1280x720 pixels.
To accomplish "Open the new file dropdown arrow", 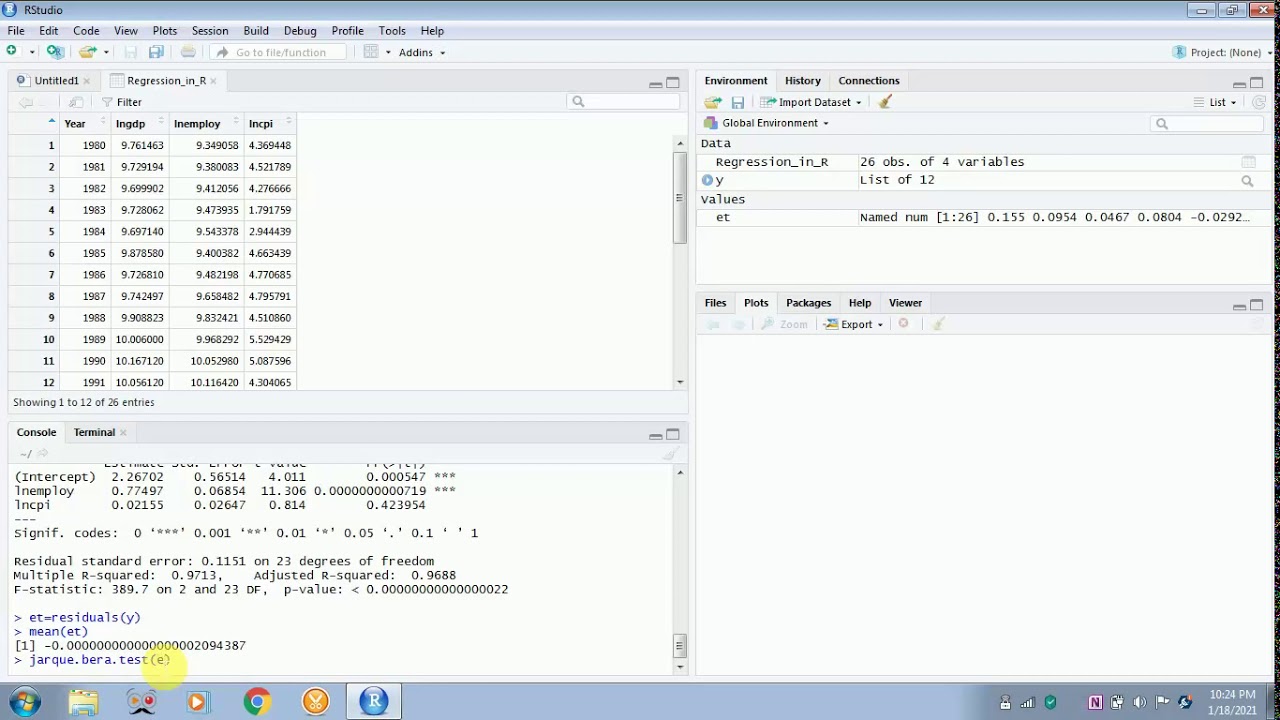I will pos(32,52).
